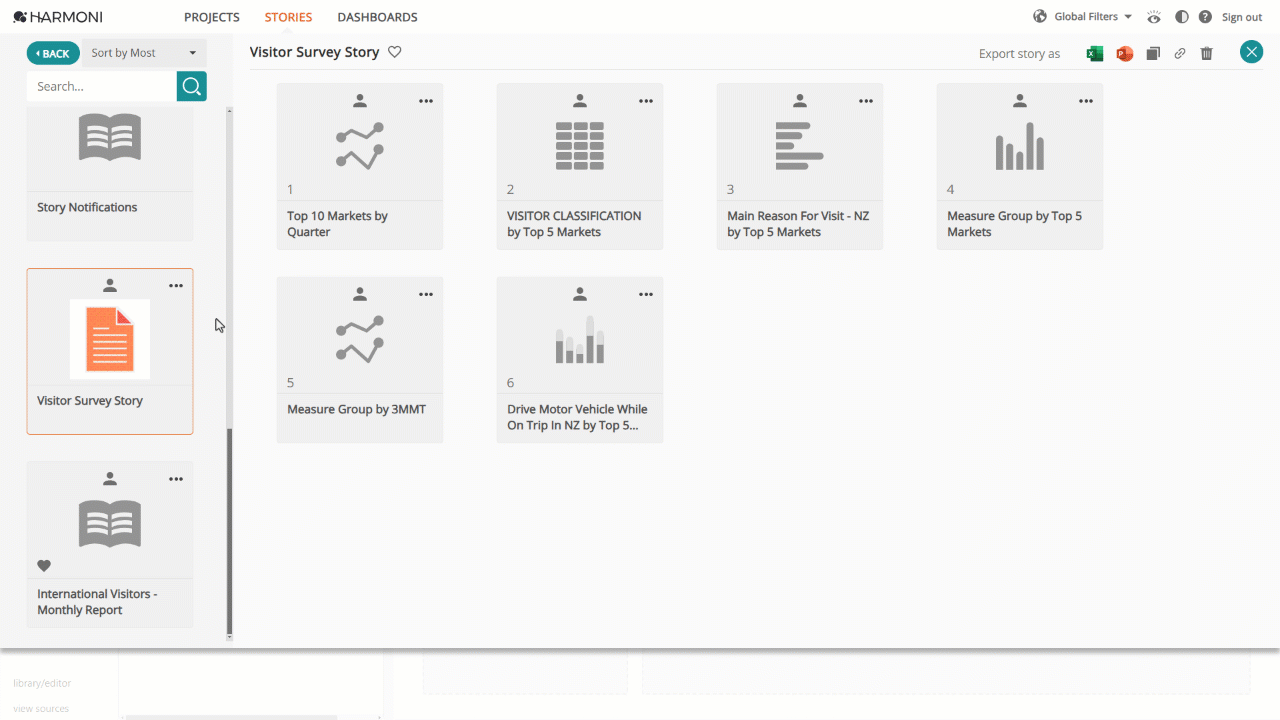The width and height of the screenshot is (1280, 720).
Task: Click user icon on International Visitors tile
Action: click(110, 479)
